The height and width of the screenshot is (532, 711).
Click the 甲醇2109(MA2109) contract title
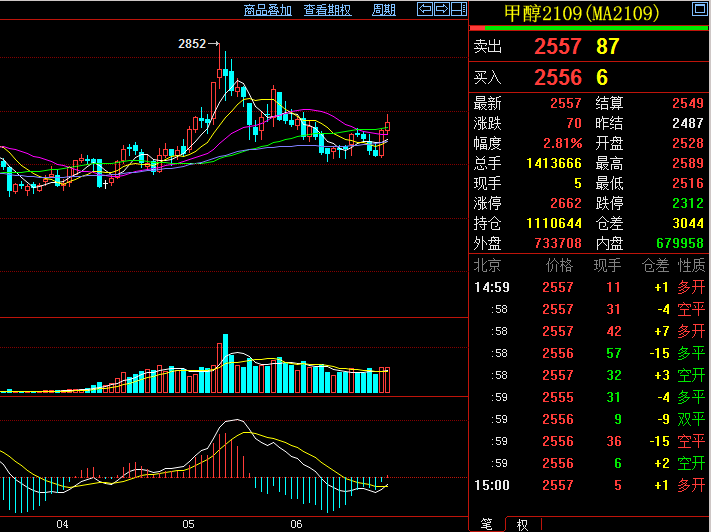[581, 13]
